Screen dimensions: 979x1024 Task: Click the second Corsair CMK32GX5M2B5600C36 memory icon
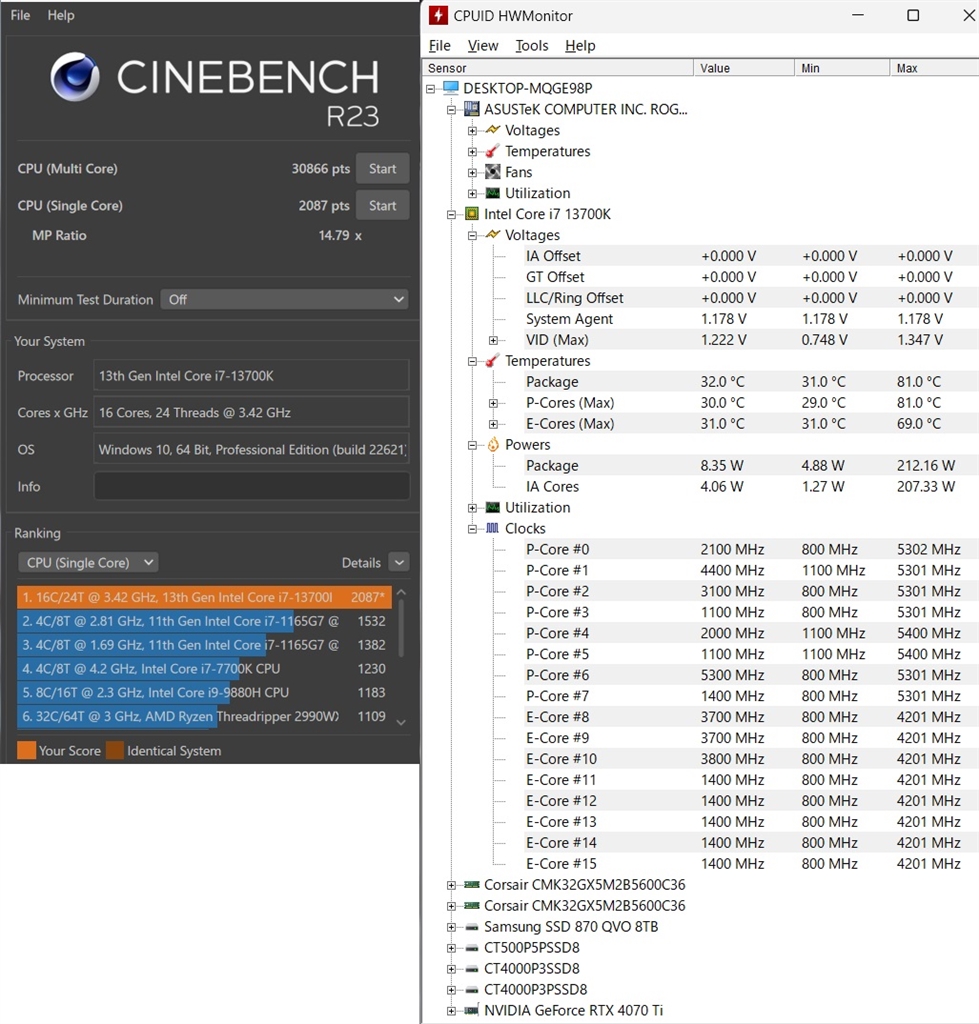[x=472, y=906]
